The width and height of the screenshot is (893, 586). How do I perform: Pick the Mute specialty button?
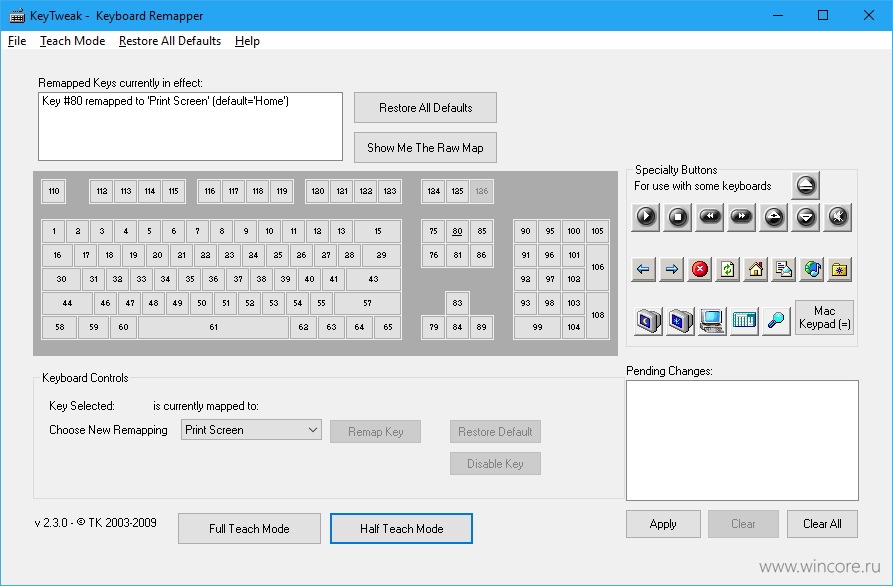pos(838,217)
